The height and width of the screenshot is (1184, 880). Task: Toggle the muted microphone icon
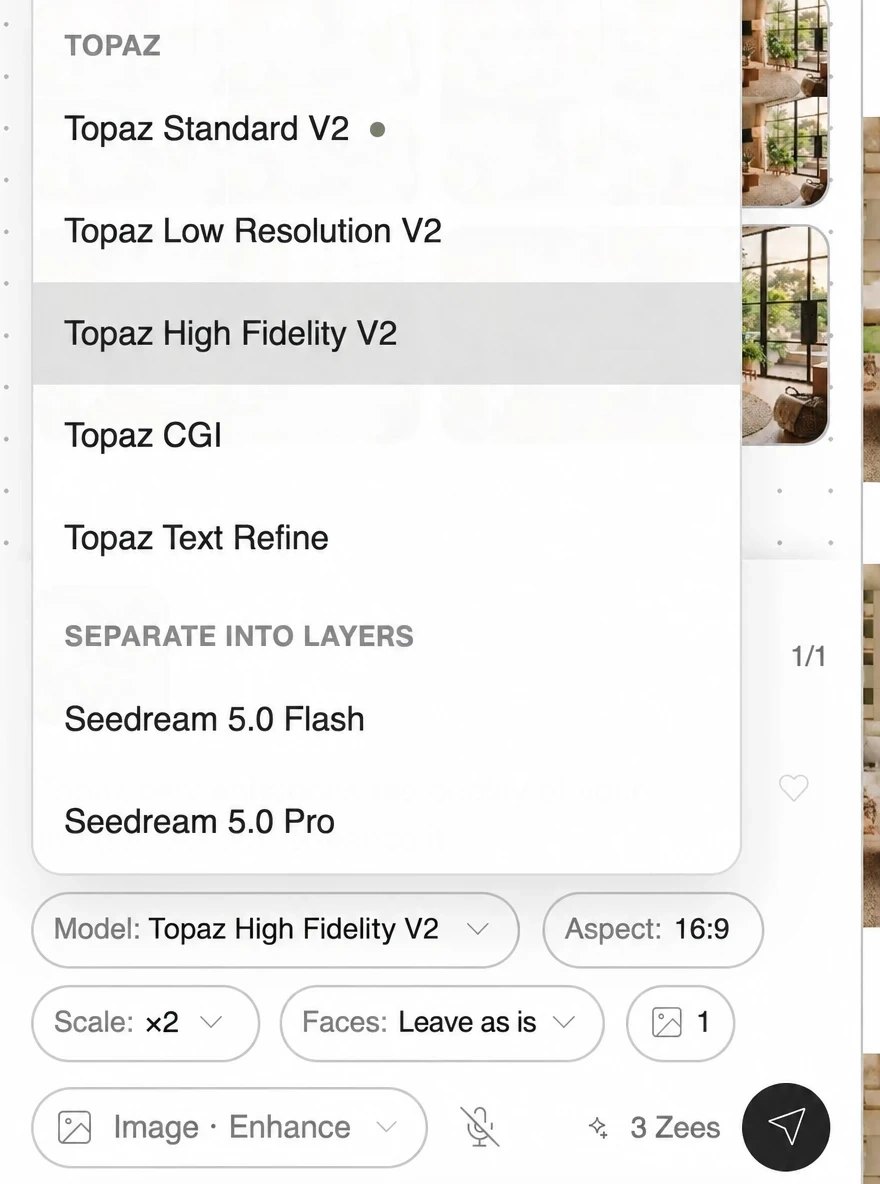pyautogui.click(x=481, y=1127)
